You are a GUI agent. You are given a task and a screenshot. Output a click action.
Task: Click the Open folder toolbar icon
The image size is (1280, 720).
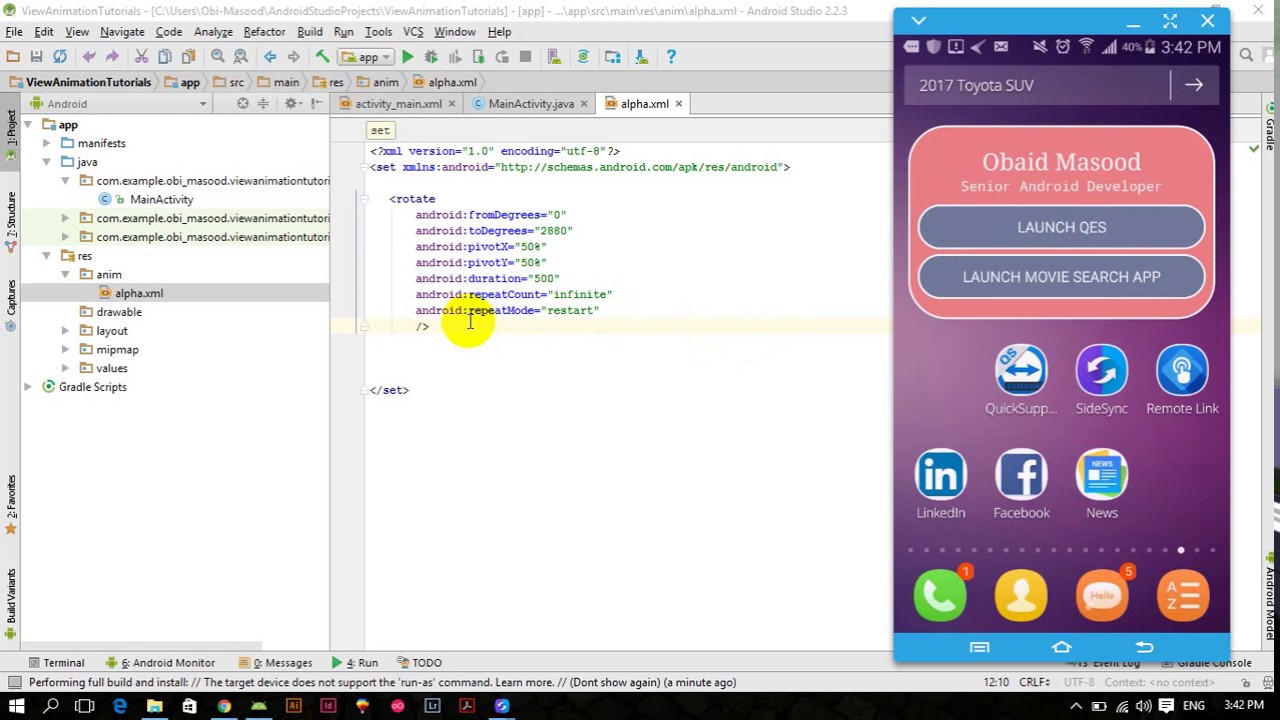point(13,57)
